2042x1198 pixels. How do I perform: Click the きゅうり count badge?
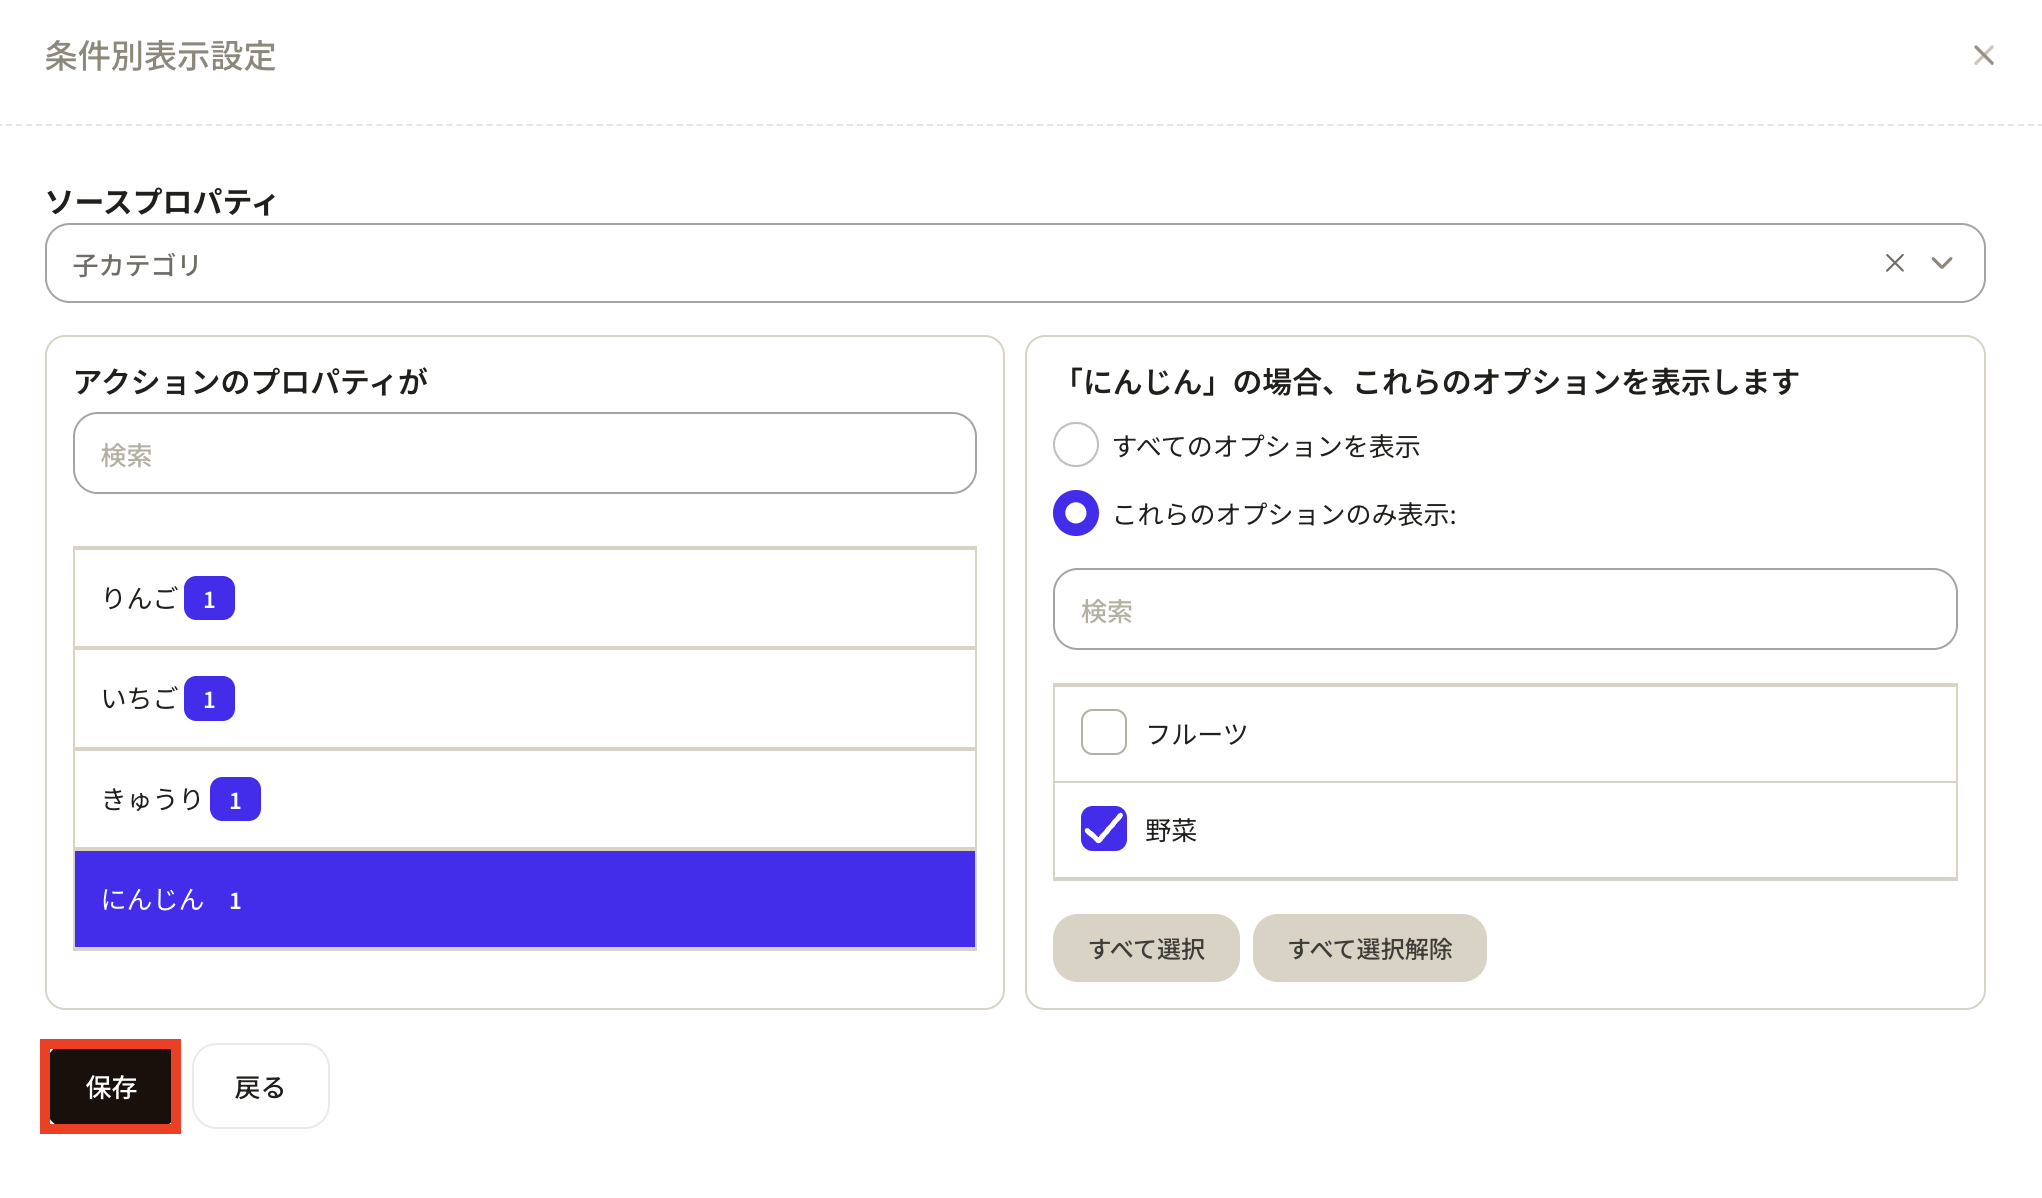tap(235, 800)
